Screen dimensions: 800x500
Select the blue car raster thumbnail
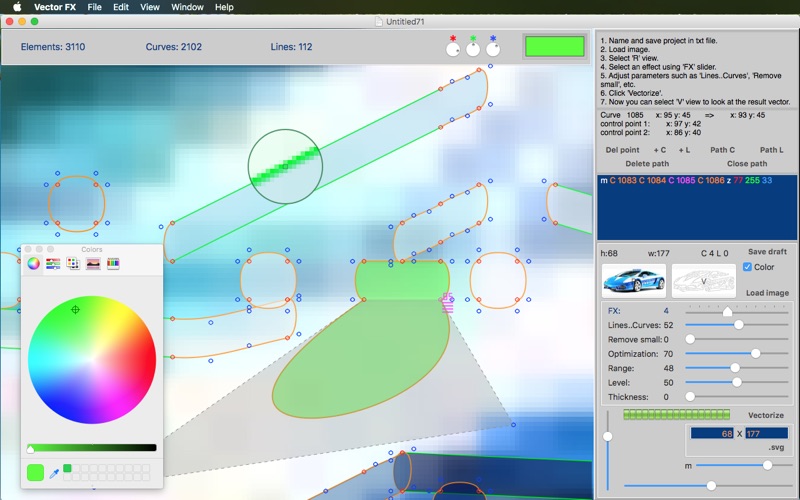[634, 281]
